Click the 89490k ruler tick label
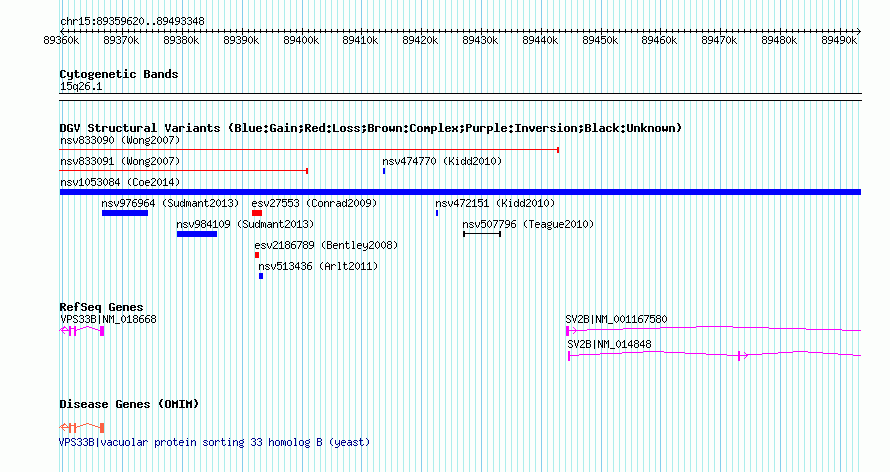This screenshot has height=472, width=890. tap(839, 40)
